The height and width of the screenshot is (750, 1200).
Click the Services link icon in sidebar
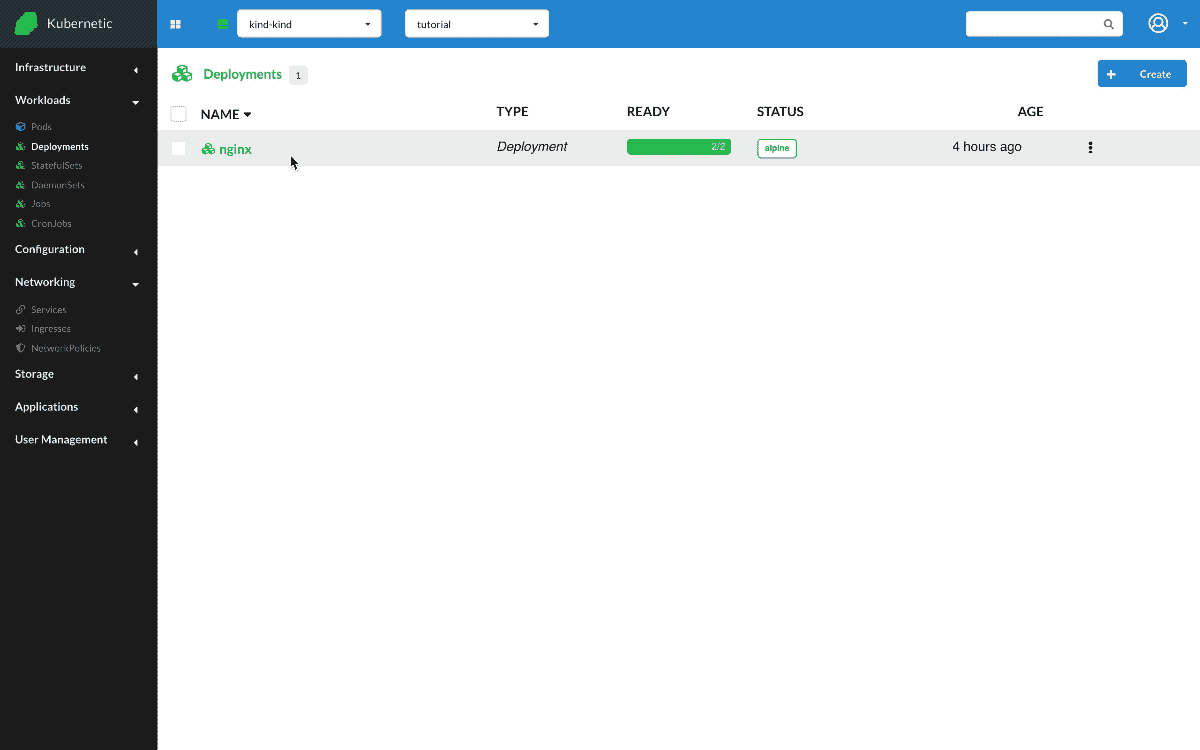point(21,310)
